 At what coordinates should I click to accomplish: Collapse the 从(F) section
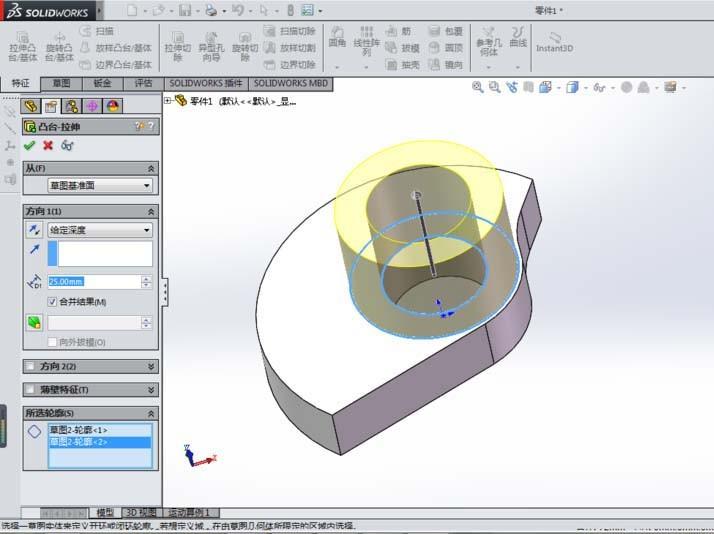151,168
